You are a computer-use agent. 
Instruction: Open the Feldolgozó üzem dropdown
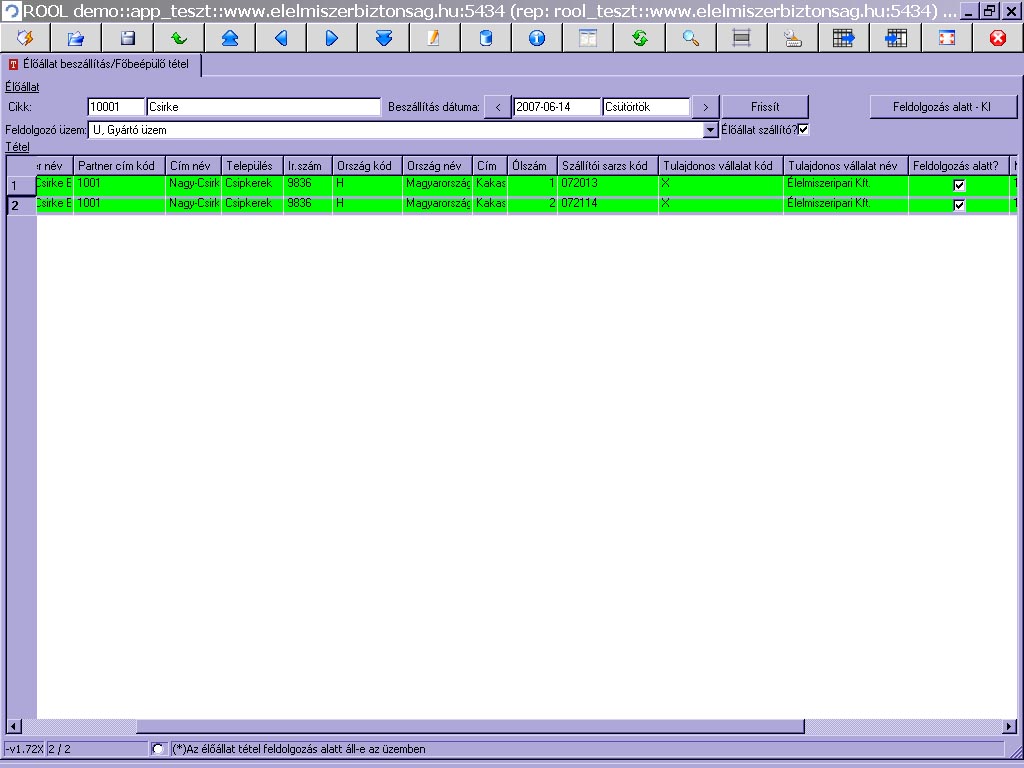click(x=711, y=130)
